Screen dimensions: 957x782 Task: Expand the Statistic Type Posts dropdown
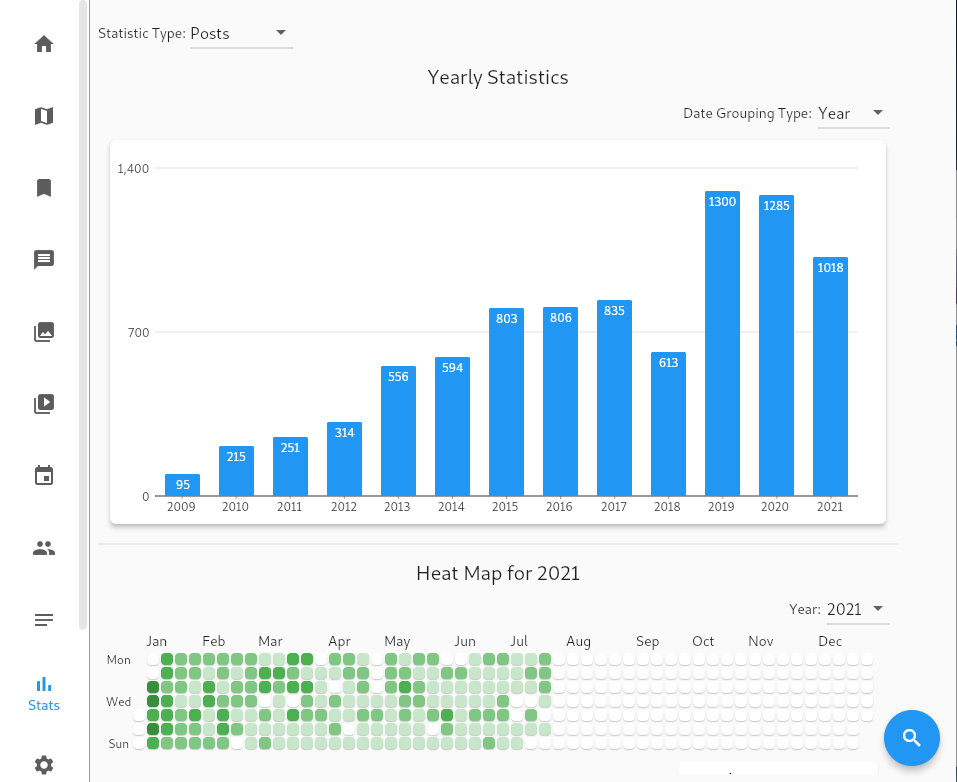point(240,34)
